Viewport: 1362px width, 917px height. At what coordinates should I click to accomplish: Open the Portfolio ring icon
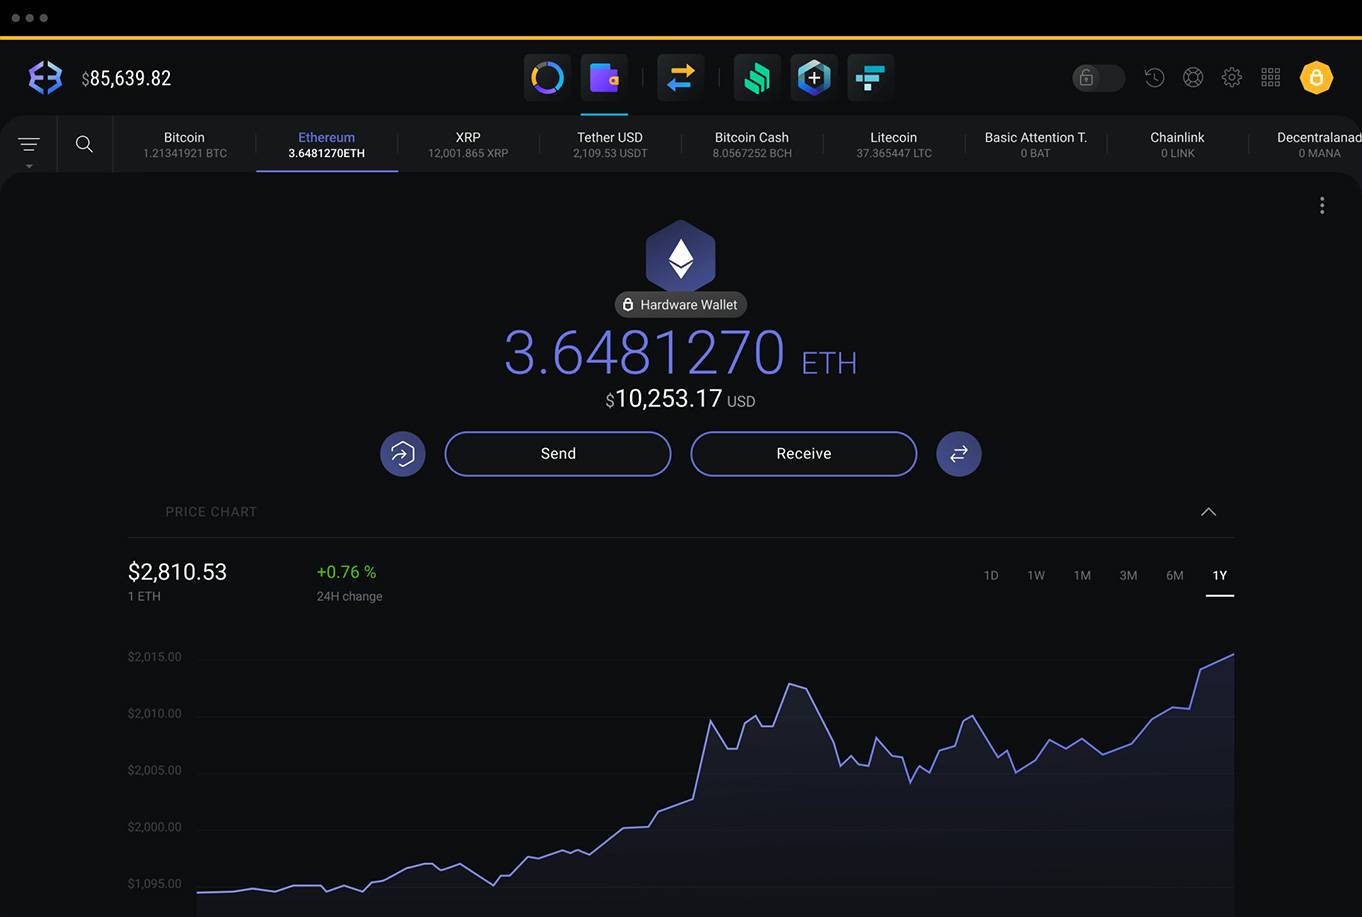tap(547, 78)
